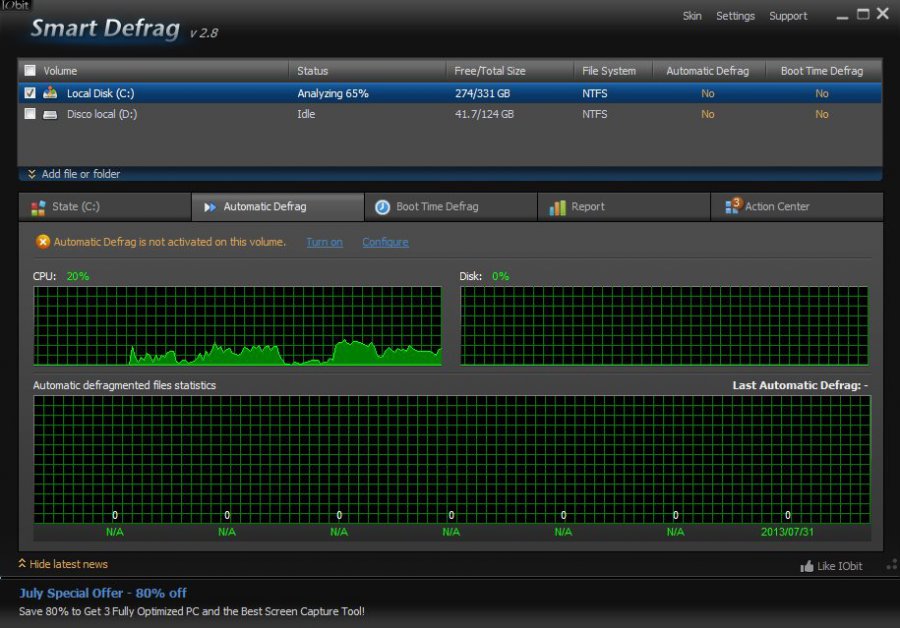Click the Boot Time Defrag clock icon
Image resolution: width=900 pixels, height=628 pixels.
[x=382, y=207]
